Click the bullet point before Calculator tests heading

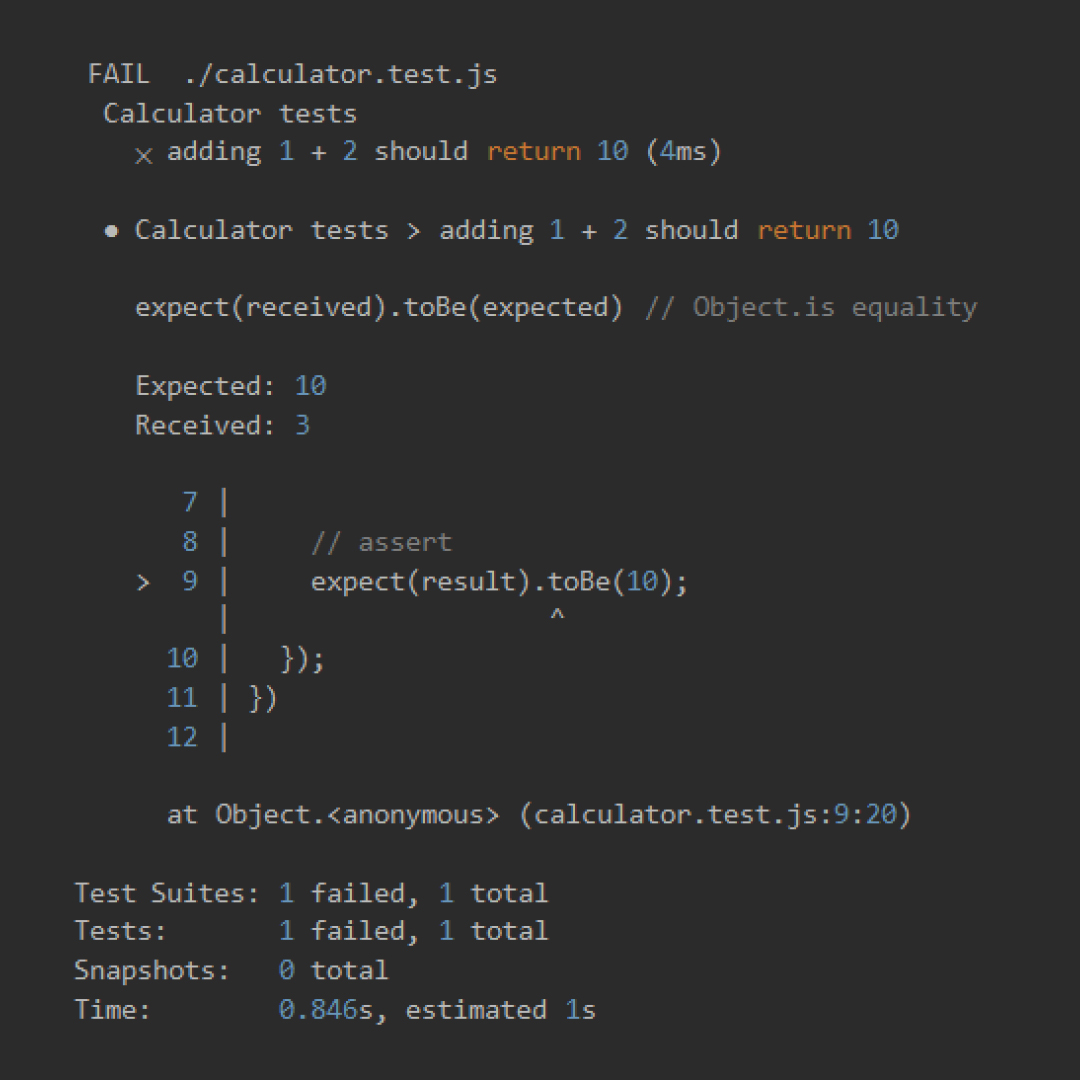coord(112,230)
